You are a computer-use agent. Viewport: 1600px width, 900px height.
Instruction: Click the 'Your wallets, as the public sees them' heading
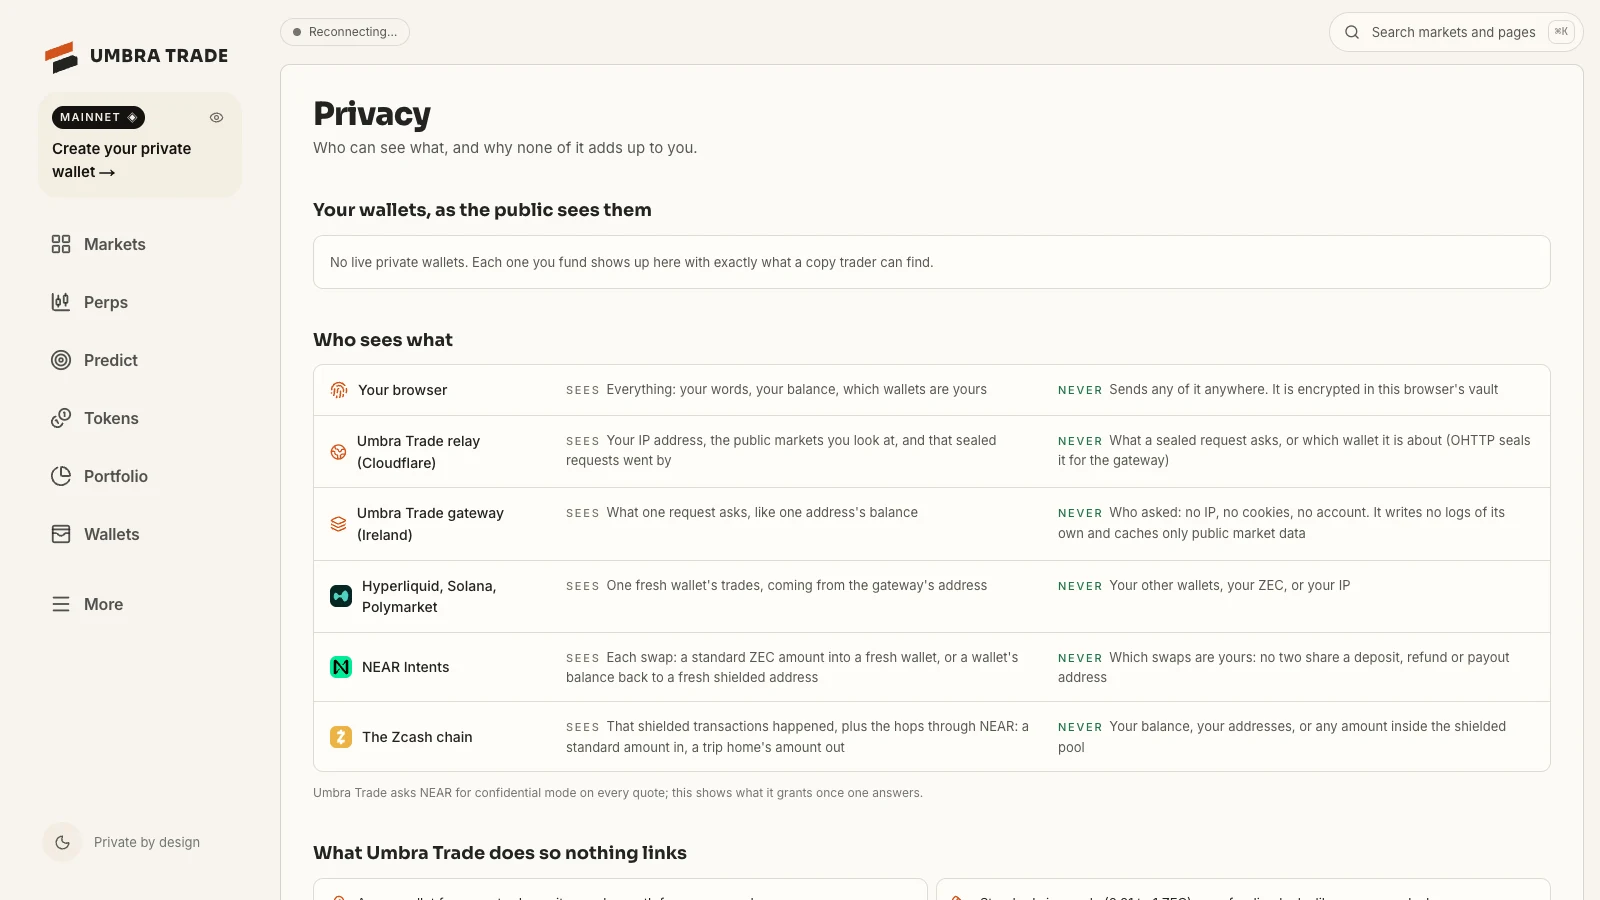pos(482,210)
